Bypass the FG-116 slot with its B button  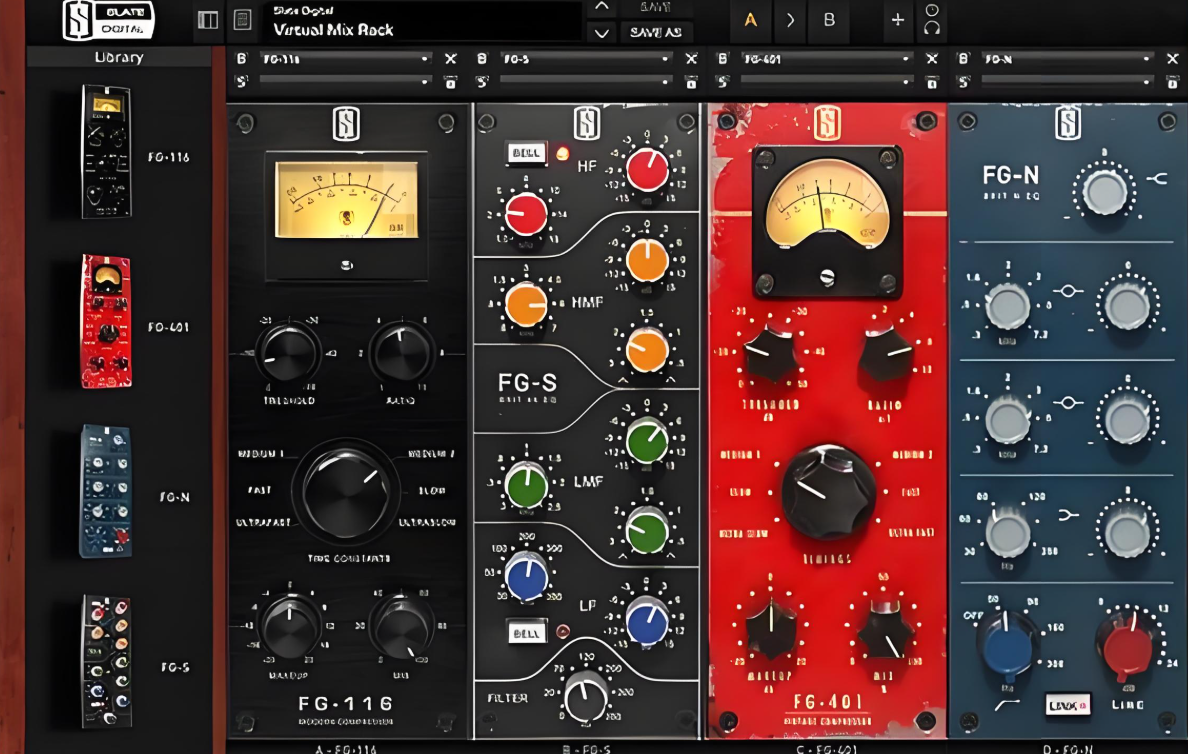pos(242,58)
